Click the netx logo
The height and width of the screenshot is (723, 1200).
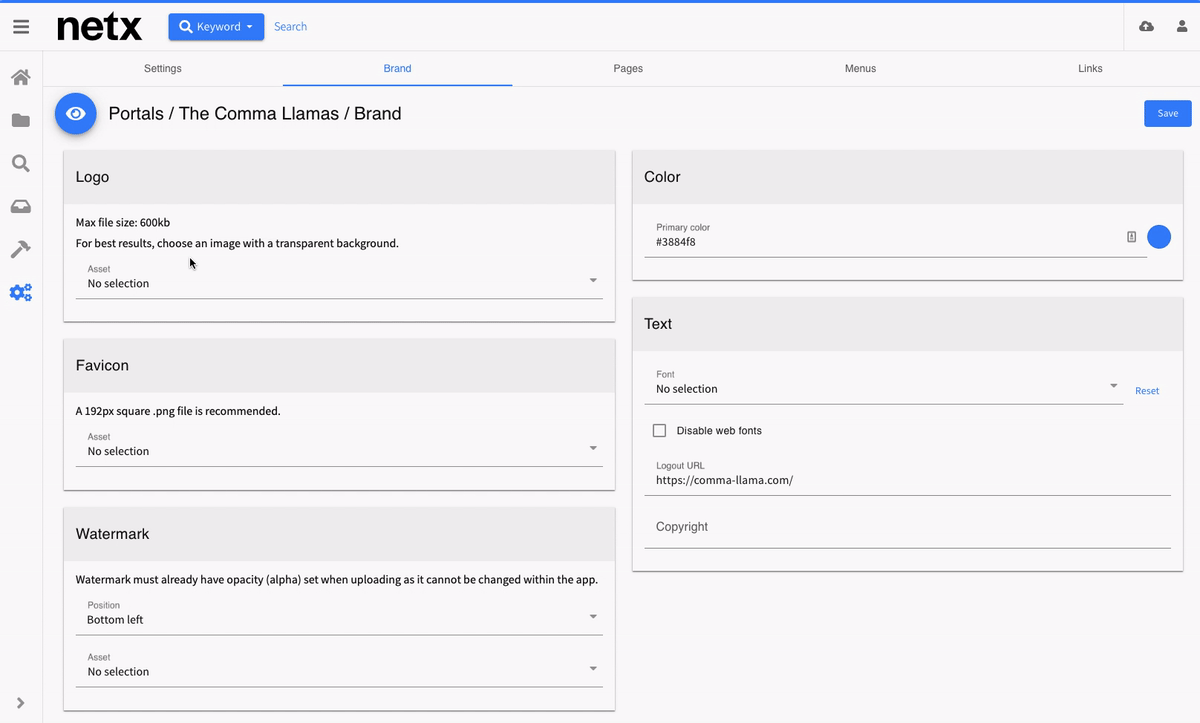point(100,27)
